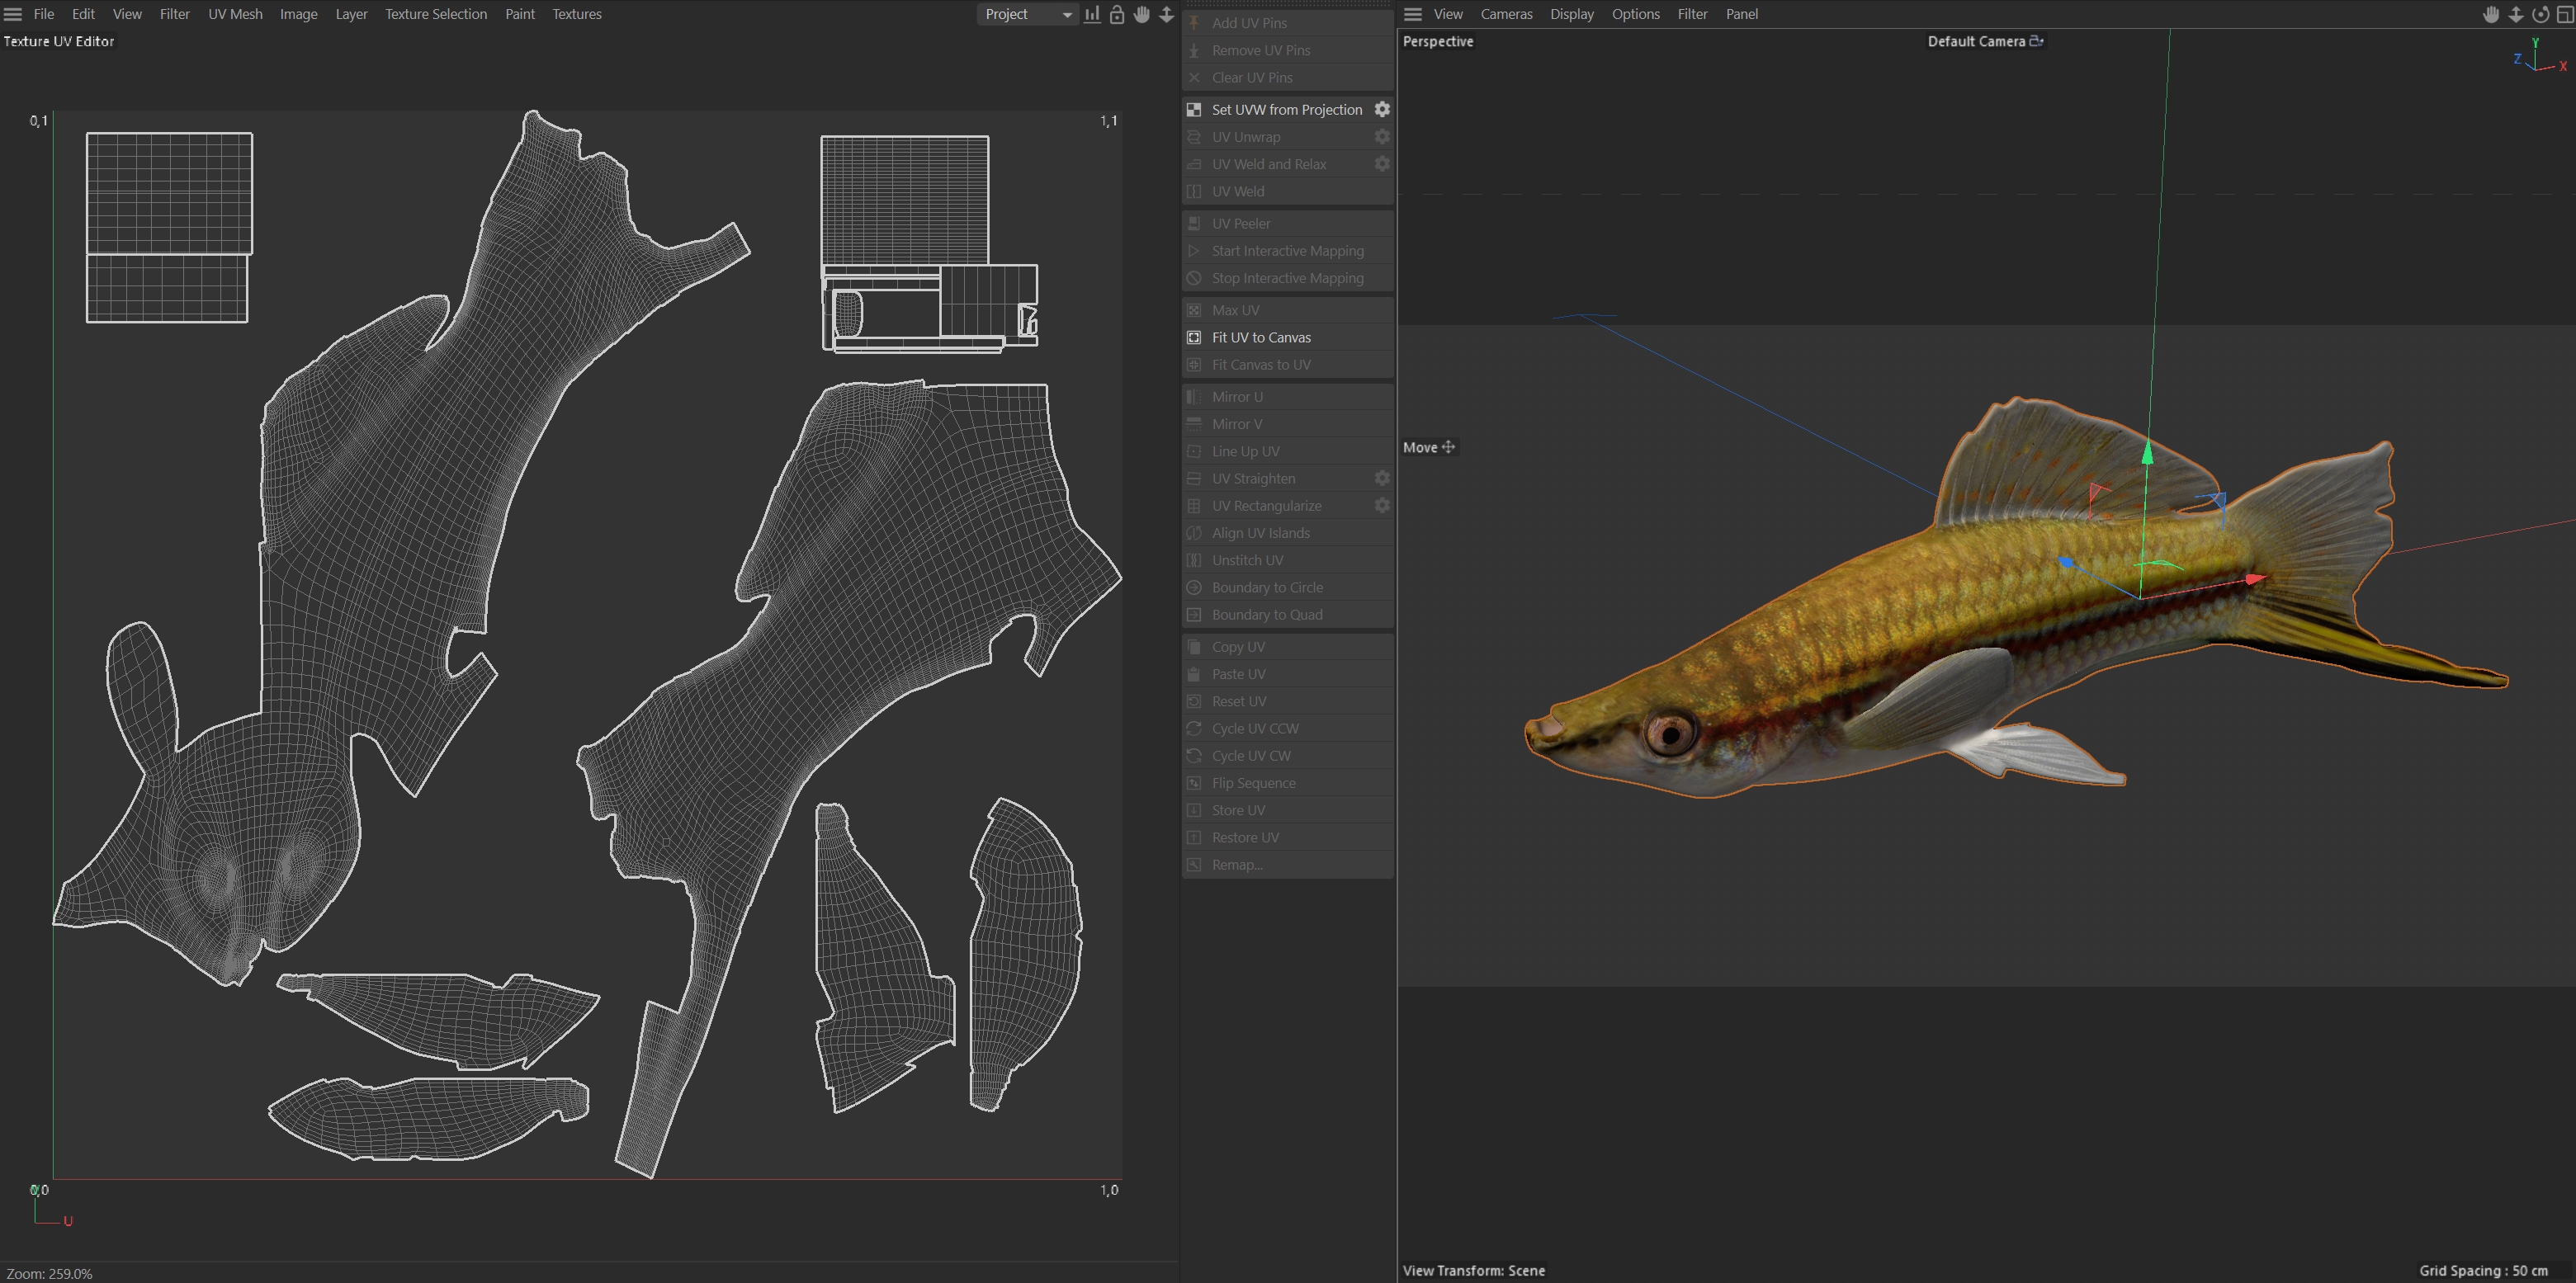2576x1283 pixels.
Task: Open the Cameras menu in viewport
Action: pyautogui.click(x=1506, y=14)
